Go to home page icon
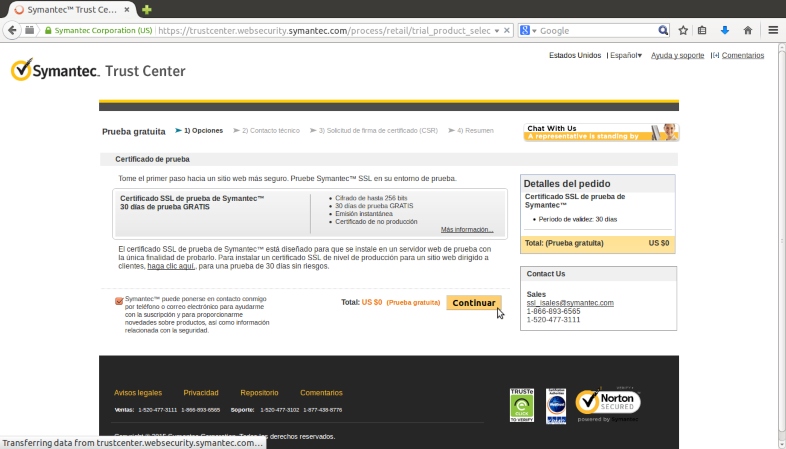 pyautogui.click(x=748, y=31)
